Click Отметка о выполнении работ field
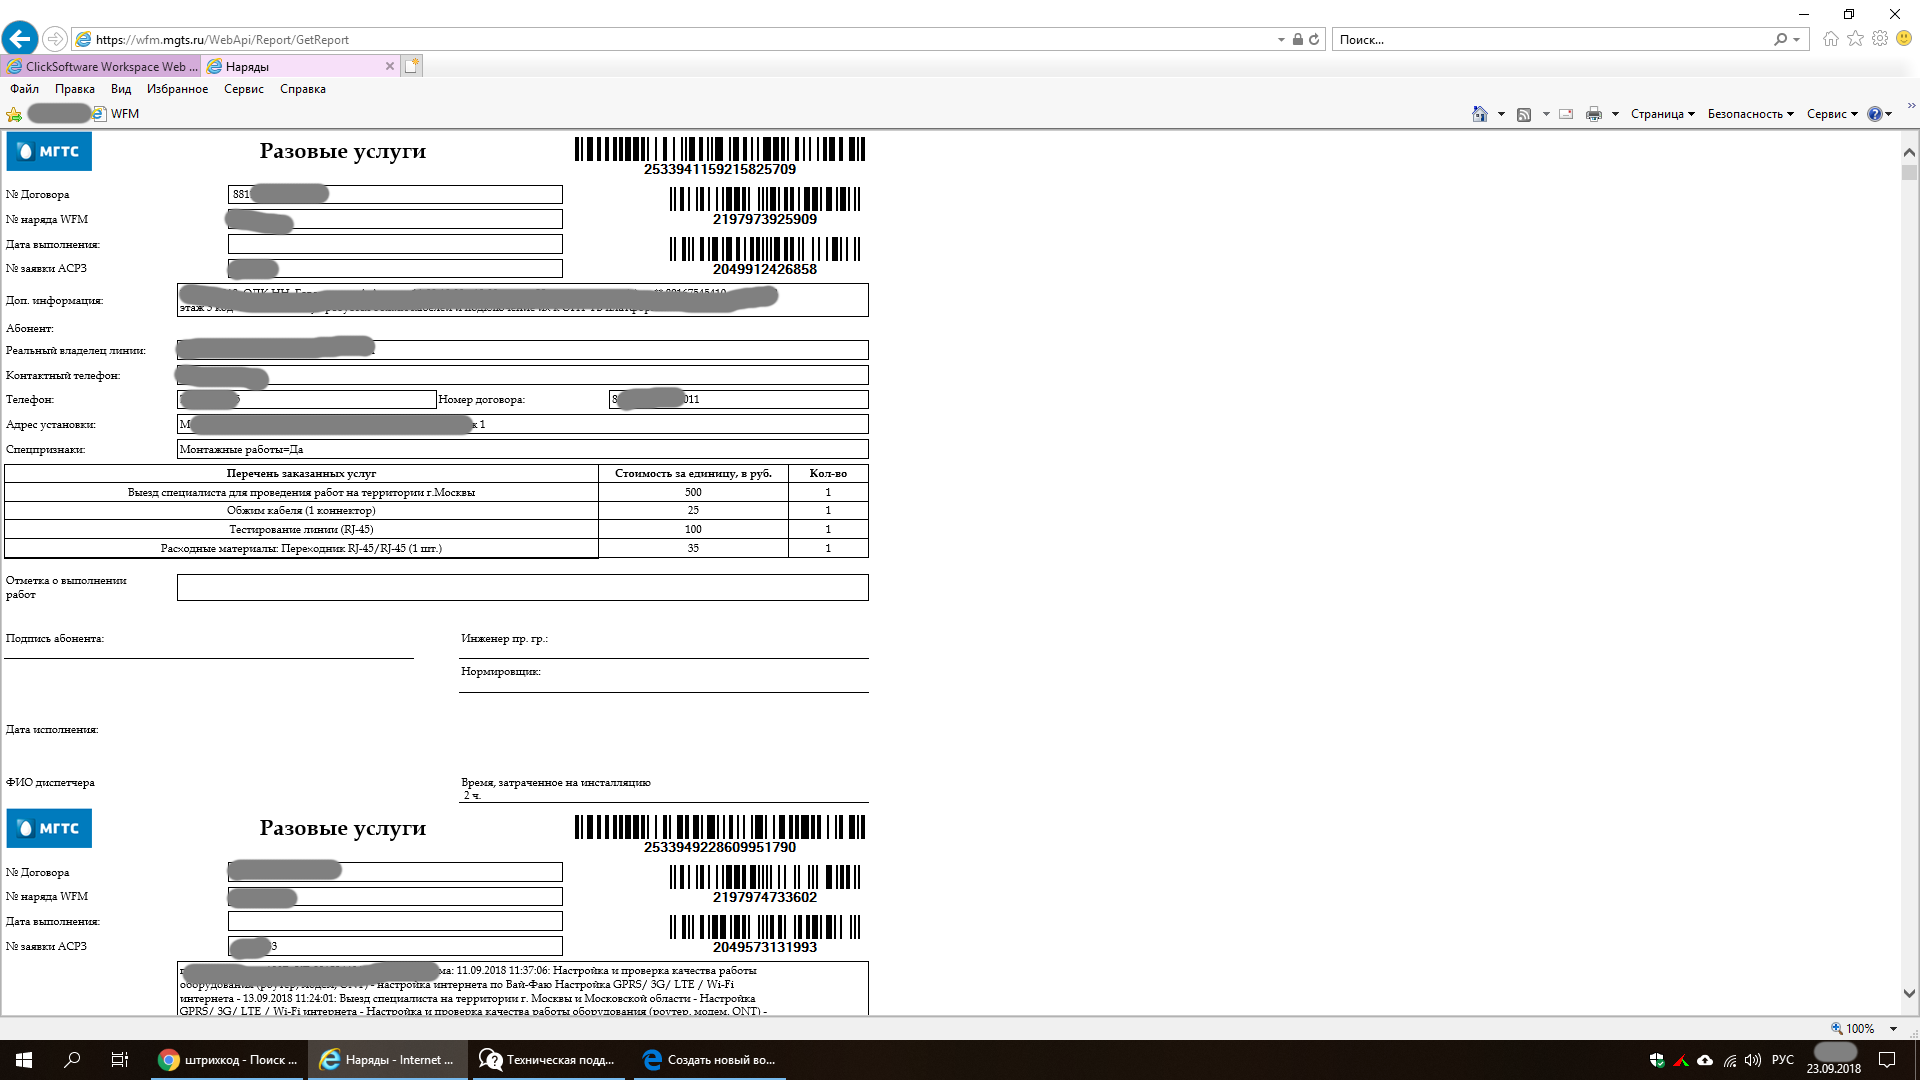1920x1080 pixels. pos(523,588)
